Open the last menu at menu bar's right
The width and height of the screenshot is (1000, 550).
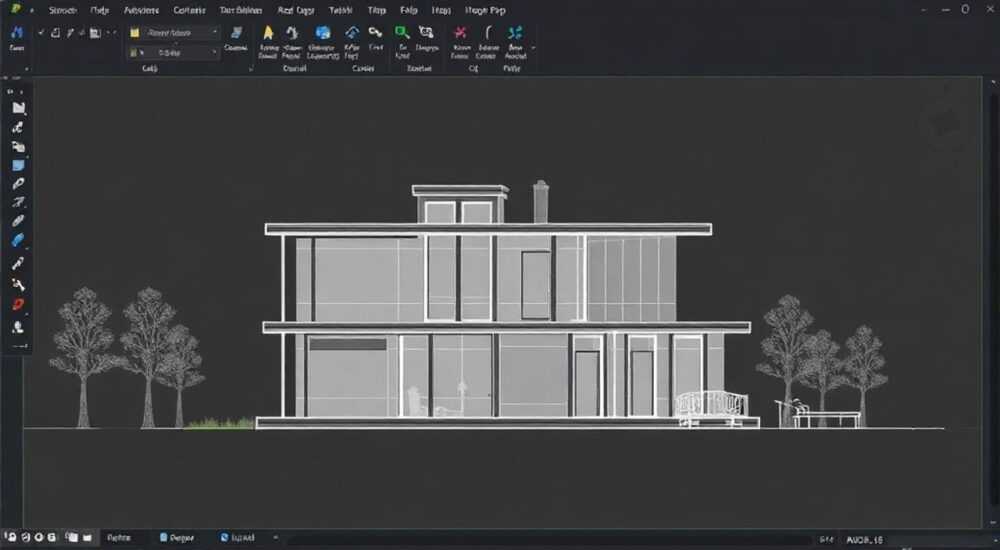(x=485, y=10)
